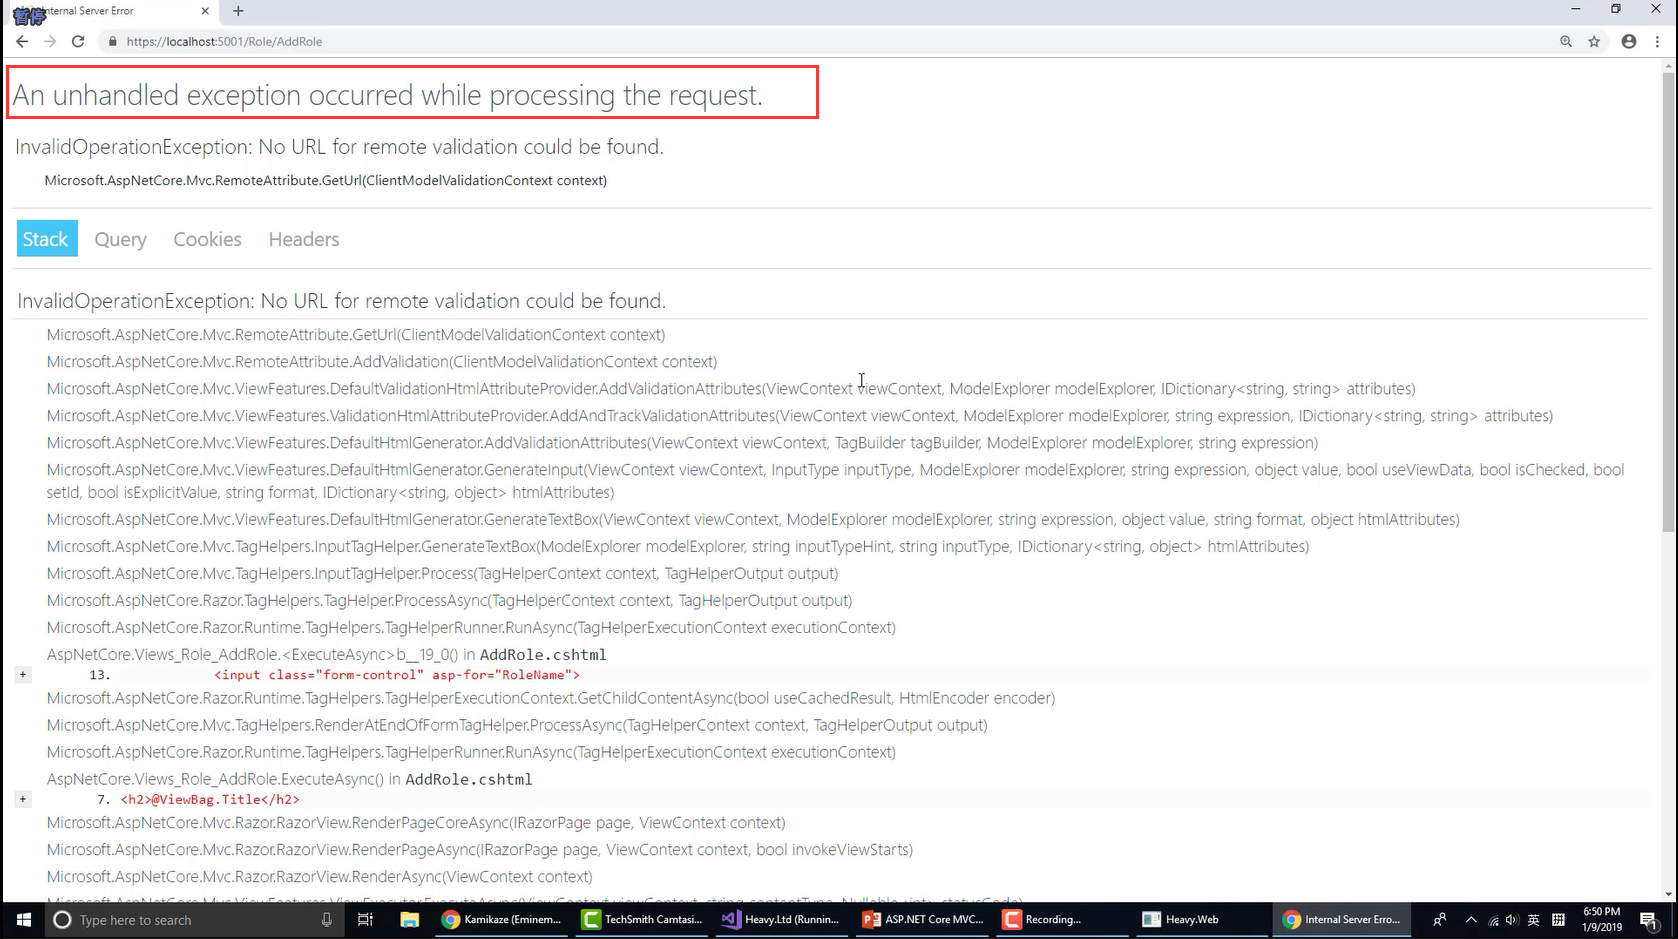Viewport: 1678px width, 939px height.
Task: Select the Stack tab
Action: tap(46, 239)
